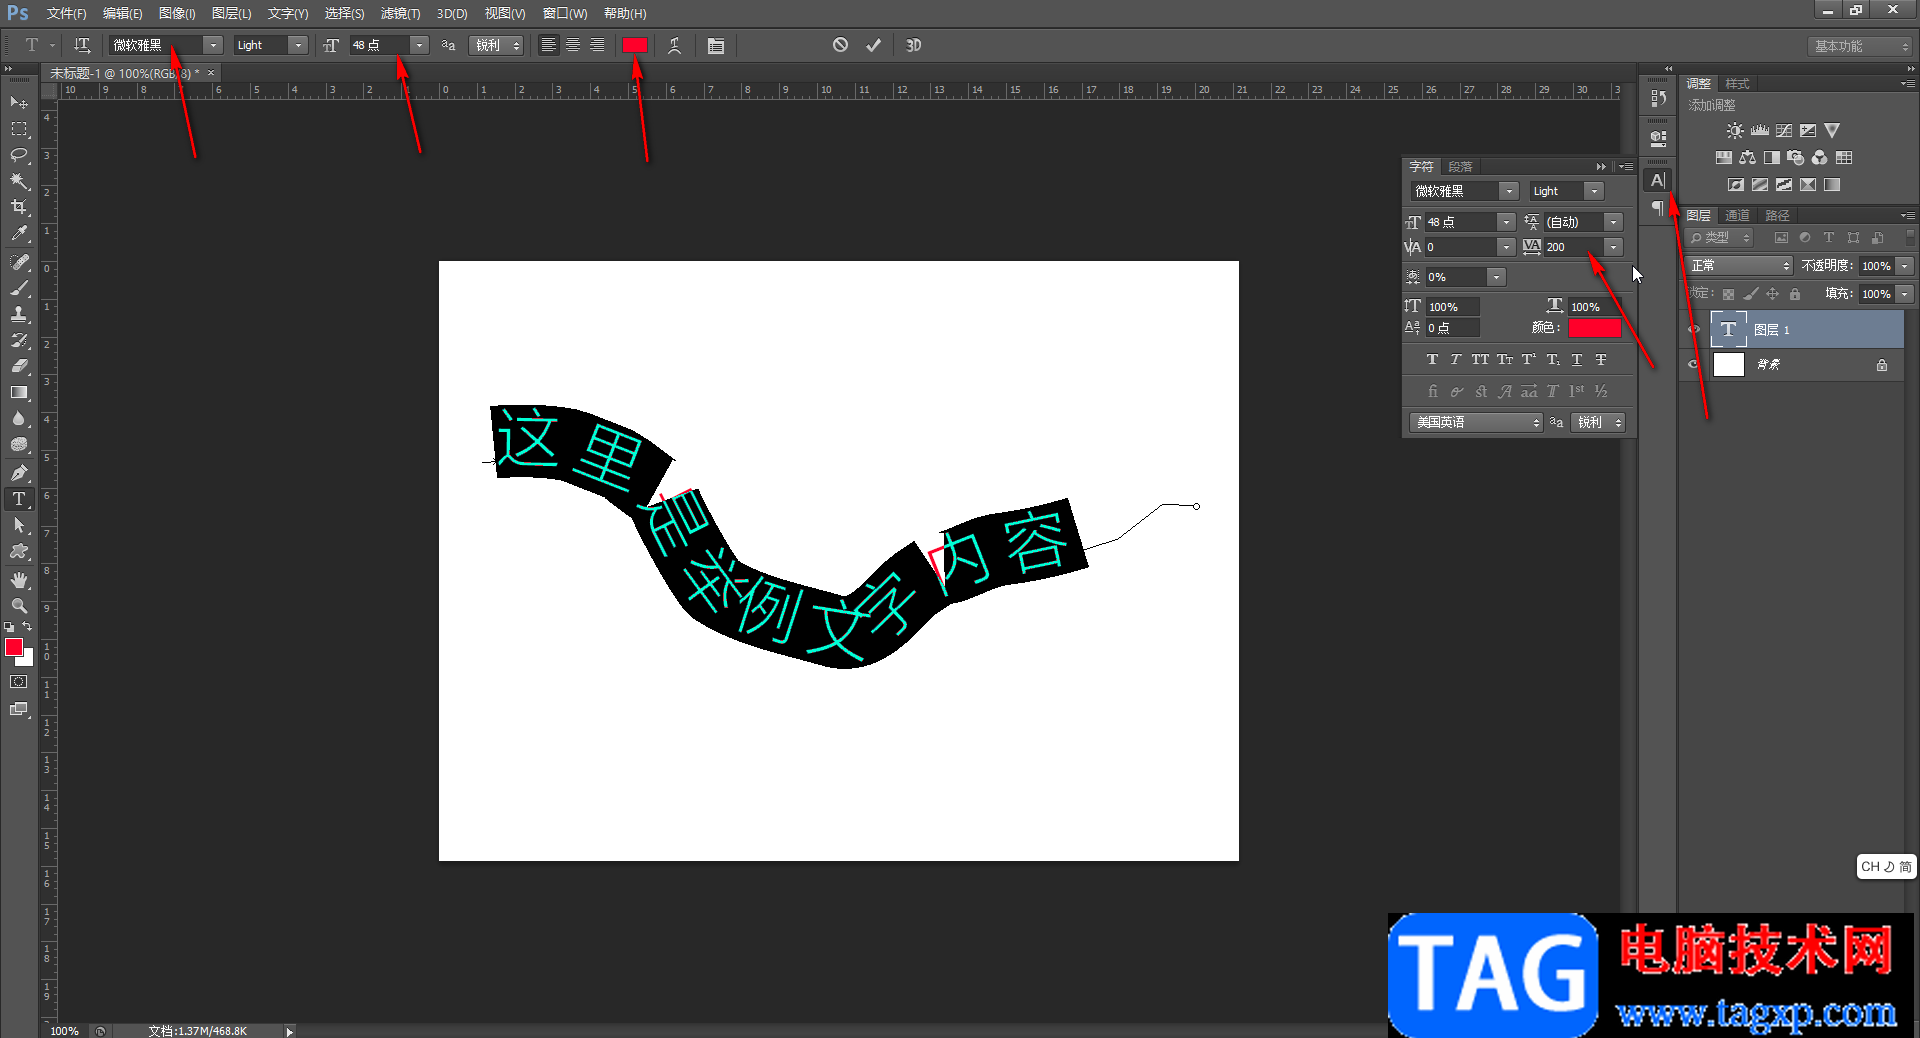Open Character panel font family dropdown
Viewport: 1920px width, 1038px height.
[1509, 191]
